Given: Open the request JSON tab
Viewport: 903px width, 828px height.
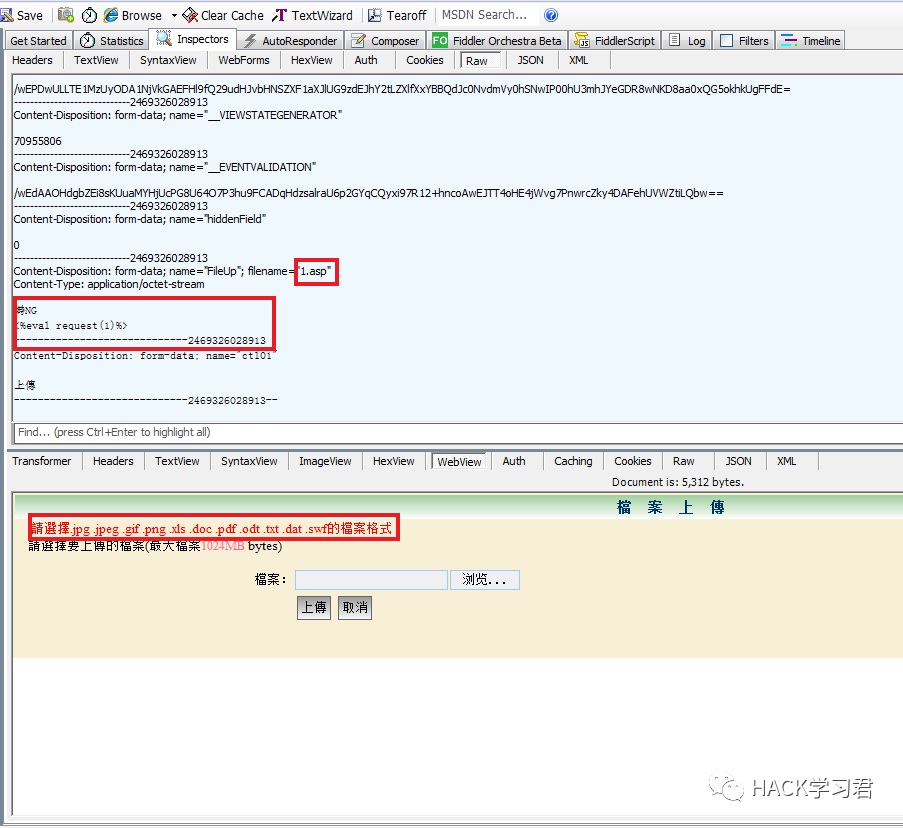Looking at the screenshot, I should coord(530,60).
